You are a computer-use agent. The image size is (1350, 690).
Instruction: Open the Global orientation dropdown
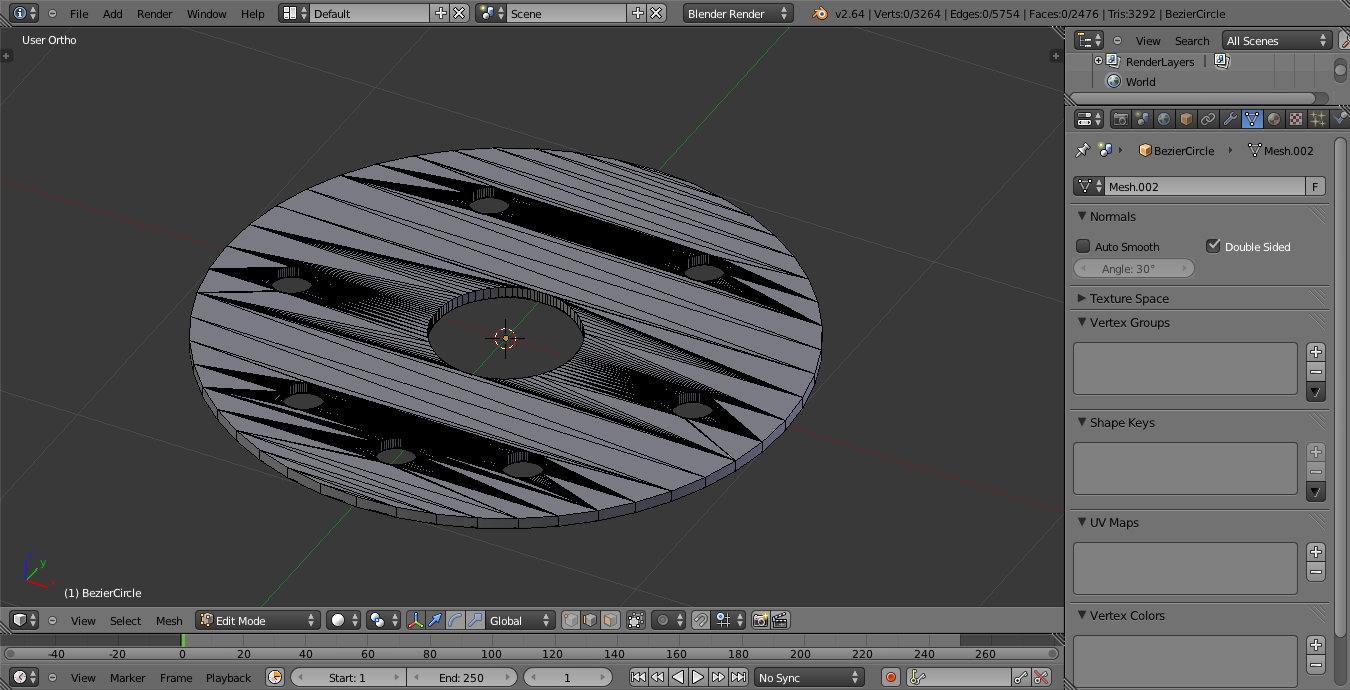point(520,620)
